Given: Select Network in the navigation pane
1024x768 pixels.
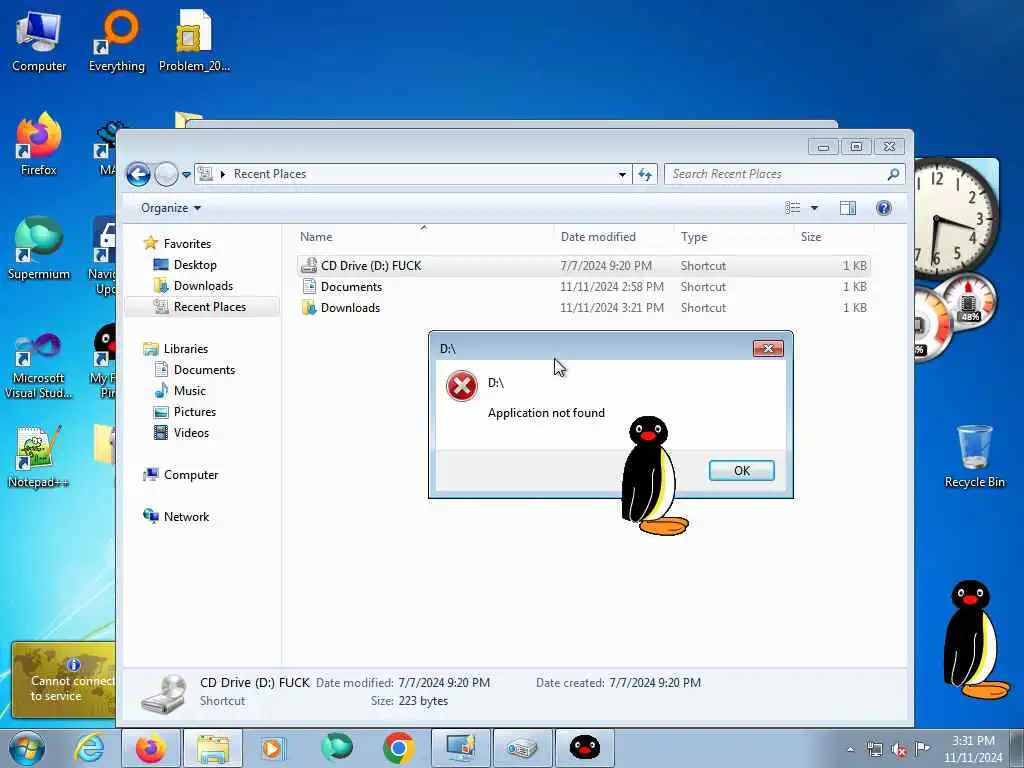Looking at the screenshot, I should tap(186, 517).
